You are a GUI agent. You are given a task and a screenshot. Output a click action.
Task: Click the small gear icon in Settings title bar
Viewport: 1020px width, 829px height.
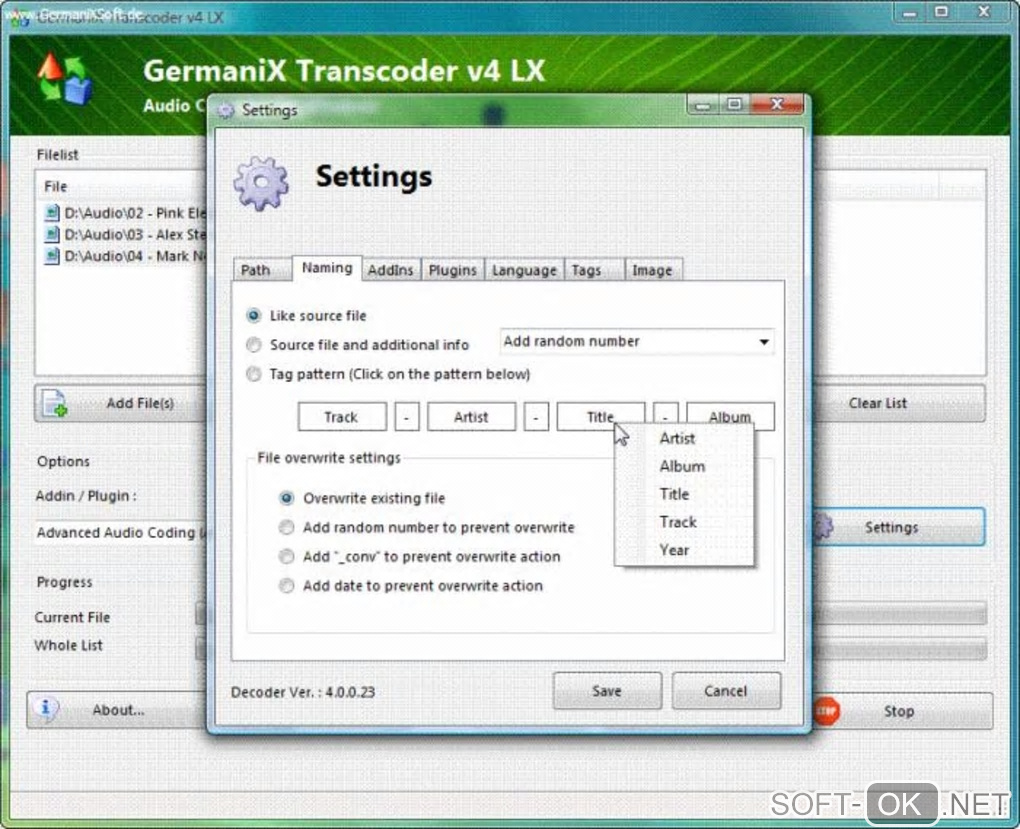225,111
